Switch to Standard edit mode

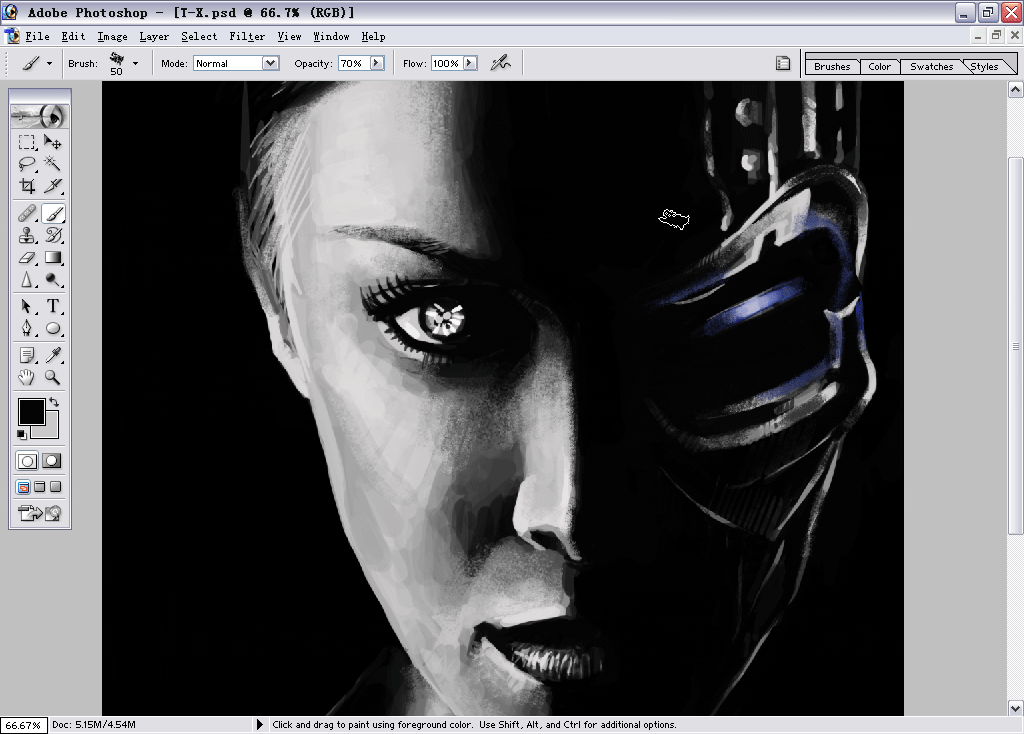tap(27, 461)
